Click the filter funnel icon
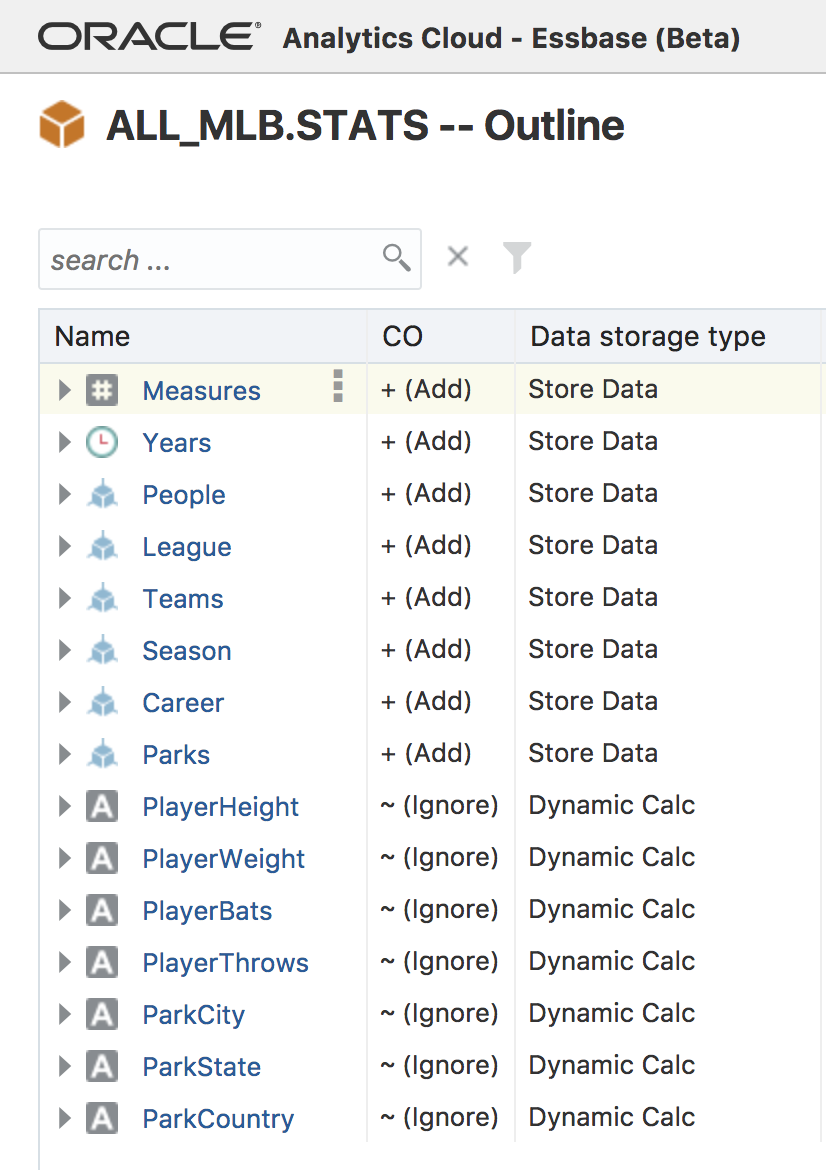 coord(516,258)
